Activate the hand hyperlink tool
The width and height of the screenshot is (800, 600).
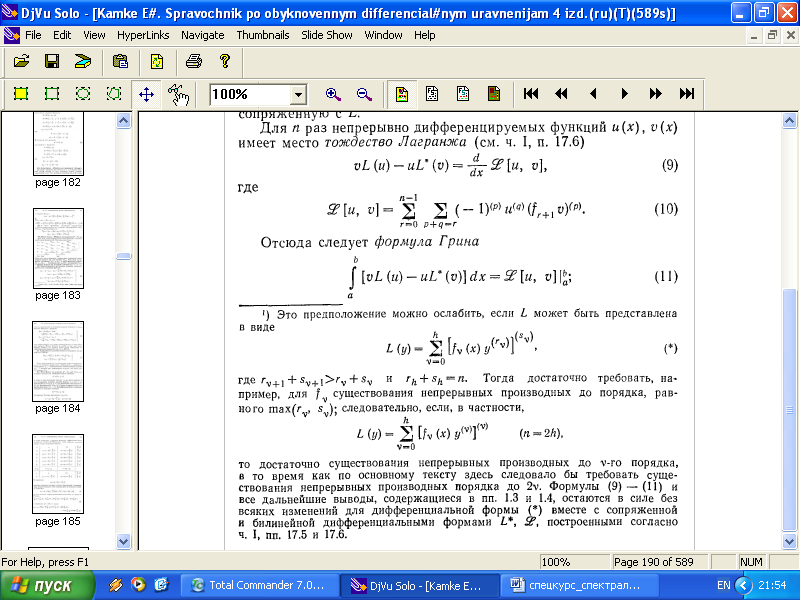pyautogui.click(x=178, y=94)
